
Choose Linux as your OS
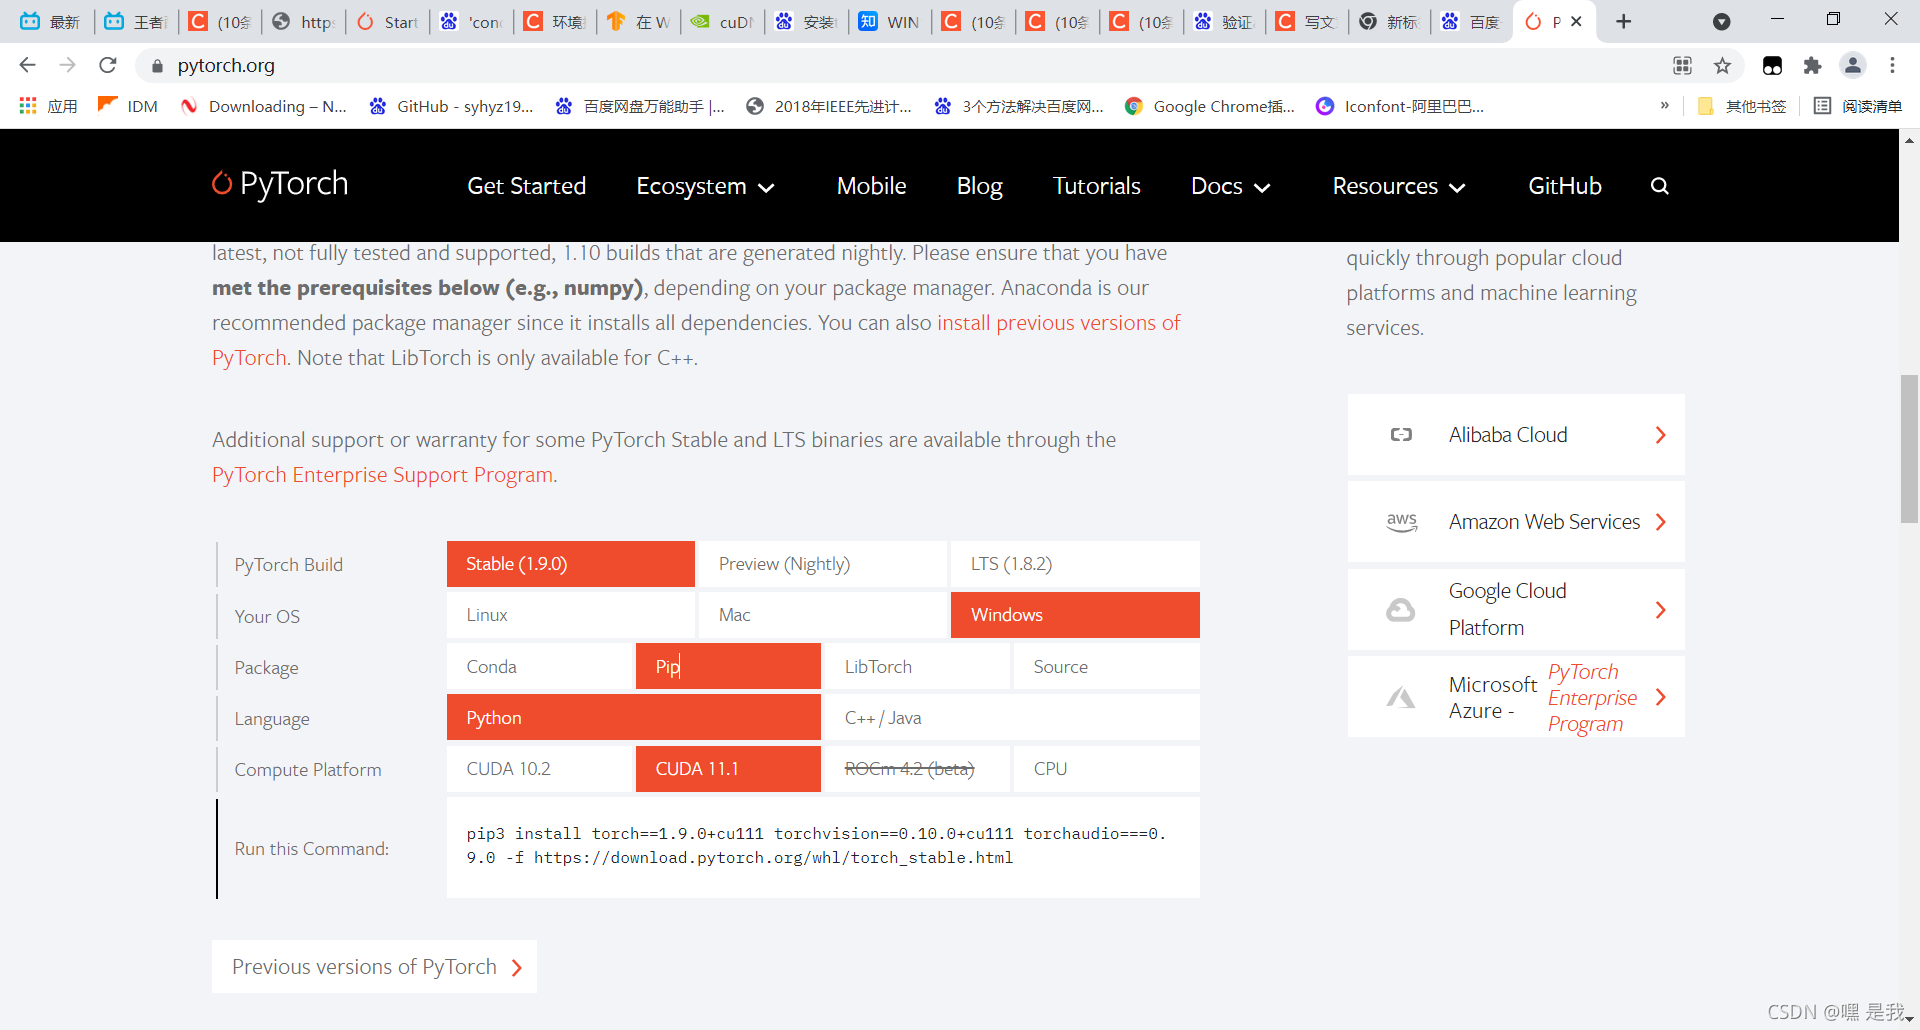[x=571, y=615]
